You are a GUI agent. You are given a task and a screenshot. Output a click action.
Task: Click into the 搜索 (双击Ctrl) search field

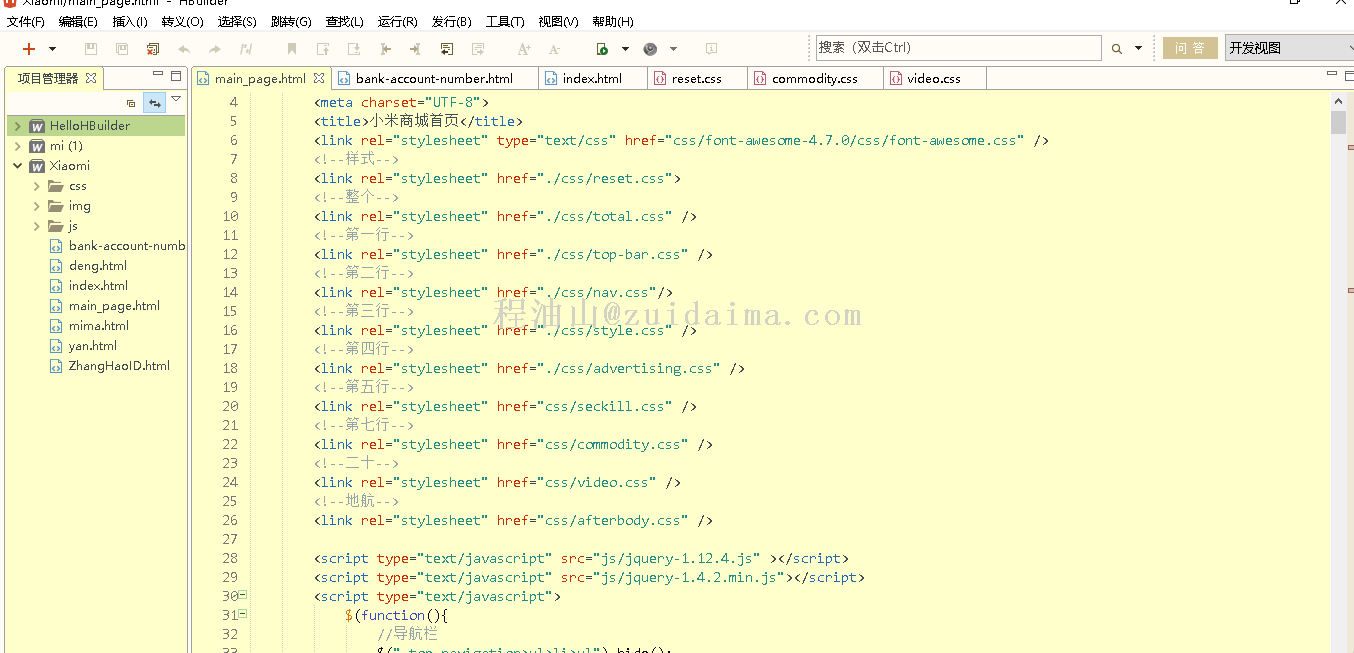(x=958, y=47)
